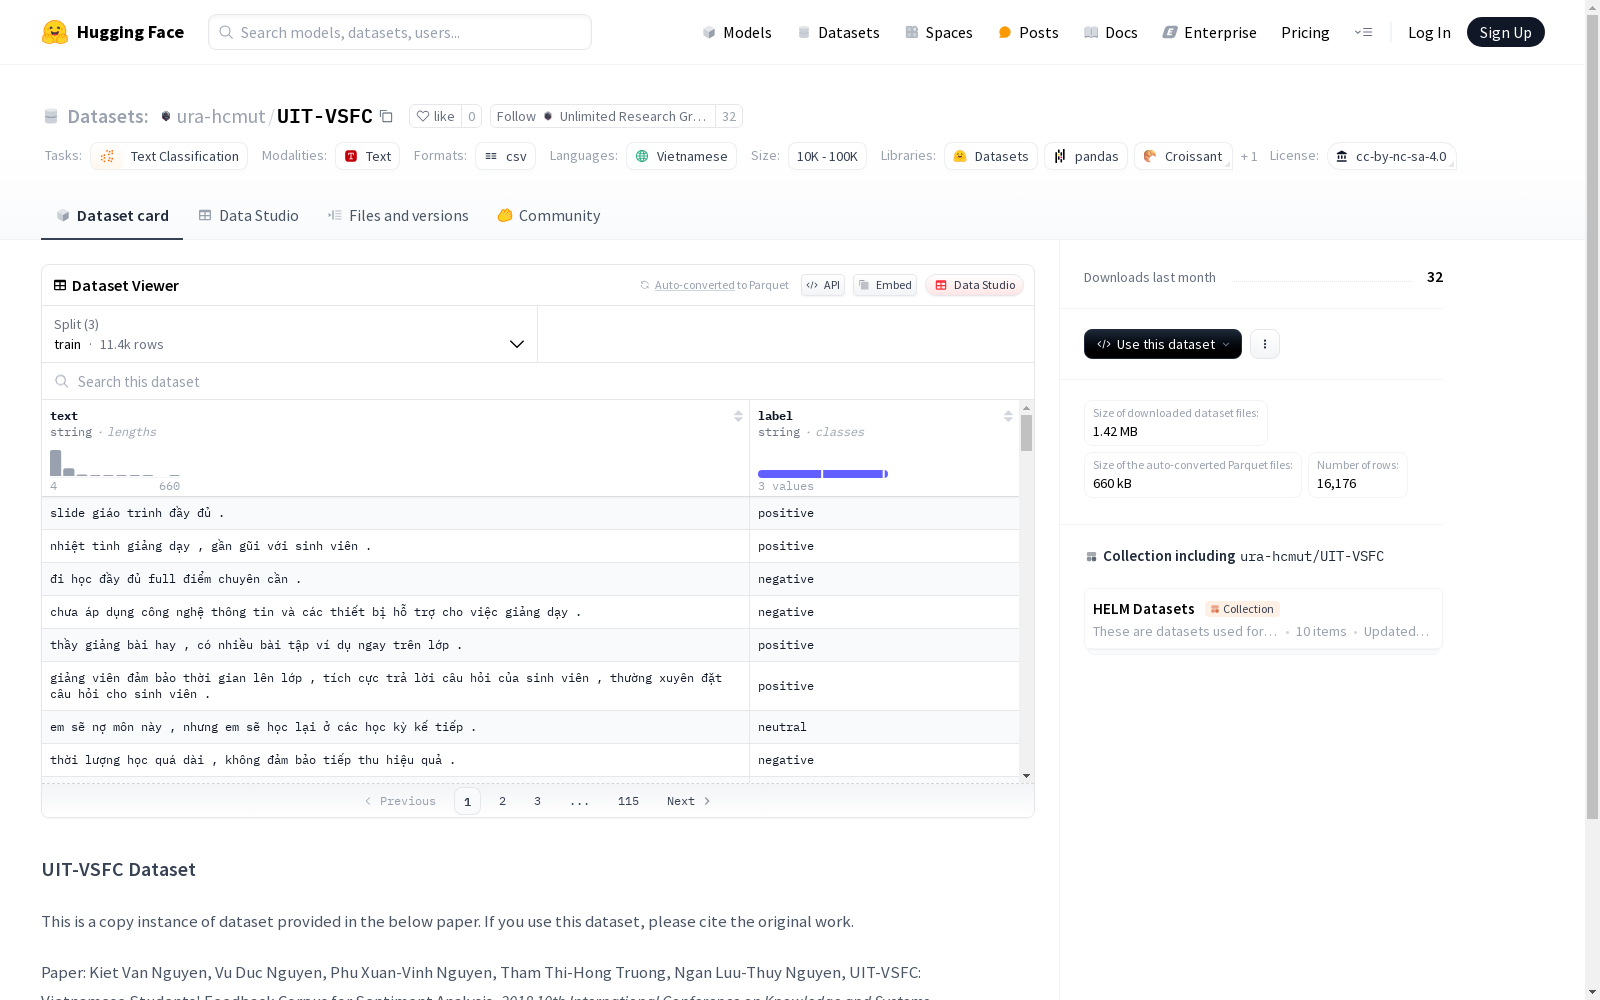Image resolution: width=1600 pixels, height=1000 pixels.
Task: Click the Dataset Viewer table icon
Action: (60, 285)
